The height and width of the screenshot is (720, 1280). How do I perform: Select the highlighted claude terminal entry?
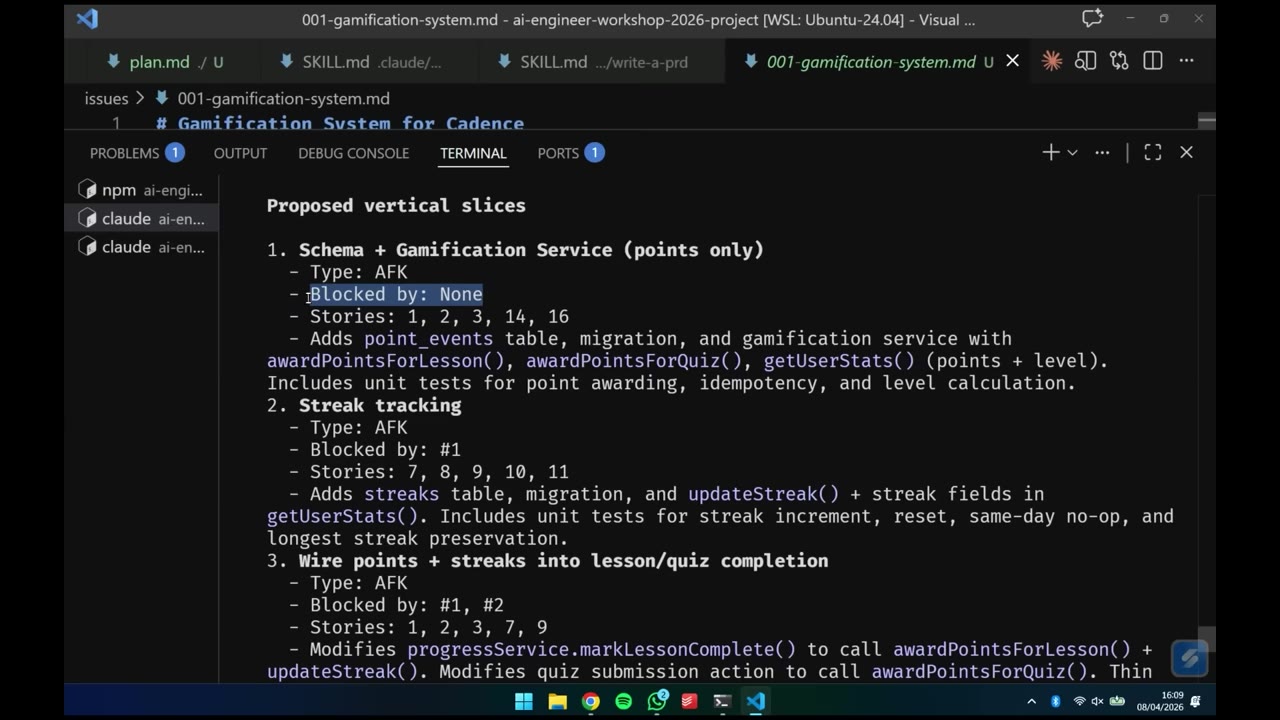point(142,218)
